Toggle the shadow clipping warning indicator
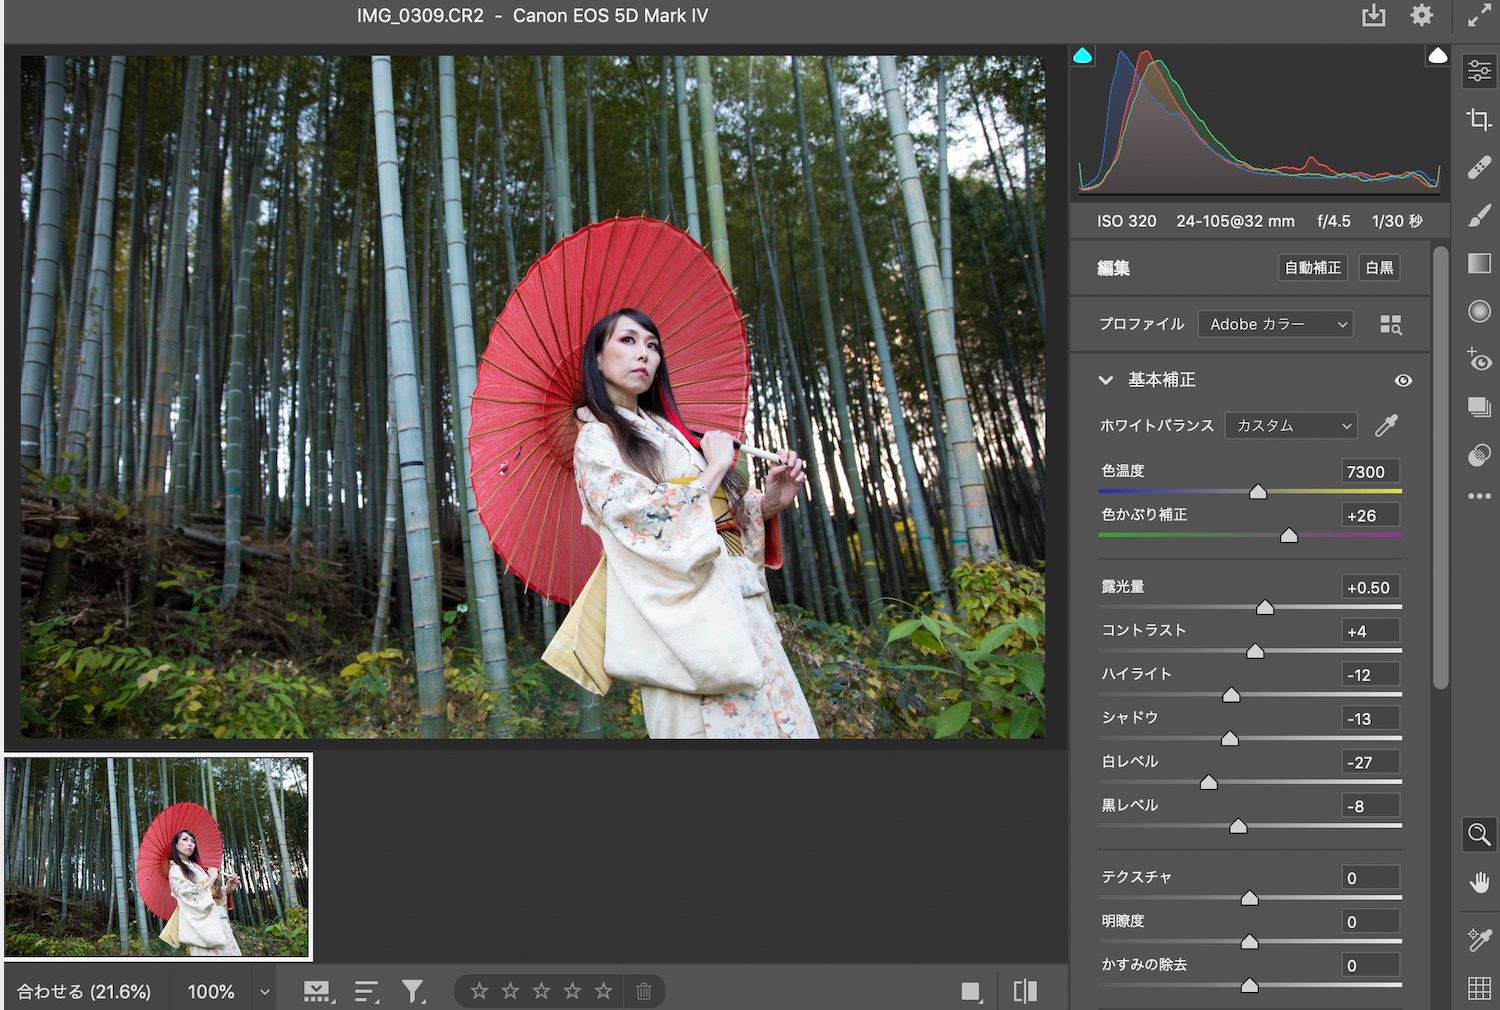1500x1010 pixels. (1082, 56)
